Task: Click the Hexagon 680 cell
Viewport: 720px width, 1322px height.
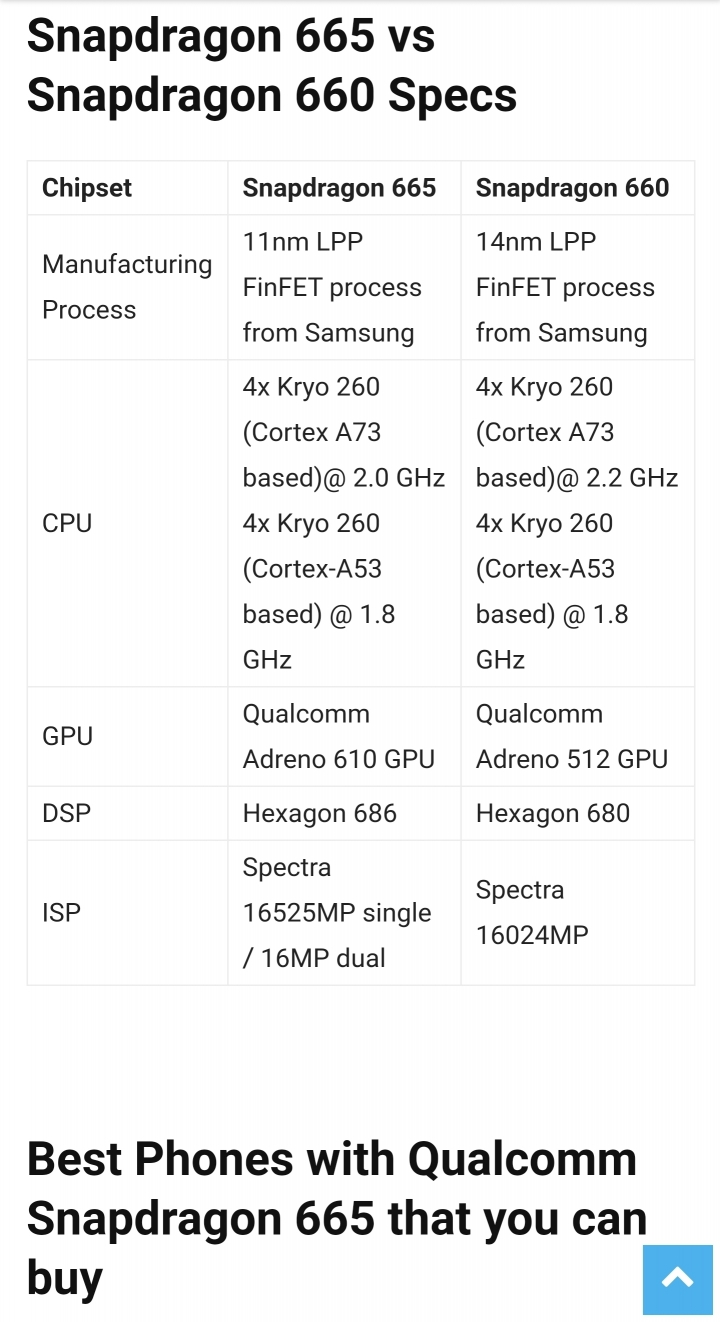Action: [x=577, y=813]
